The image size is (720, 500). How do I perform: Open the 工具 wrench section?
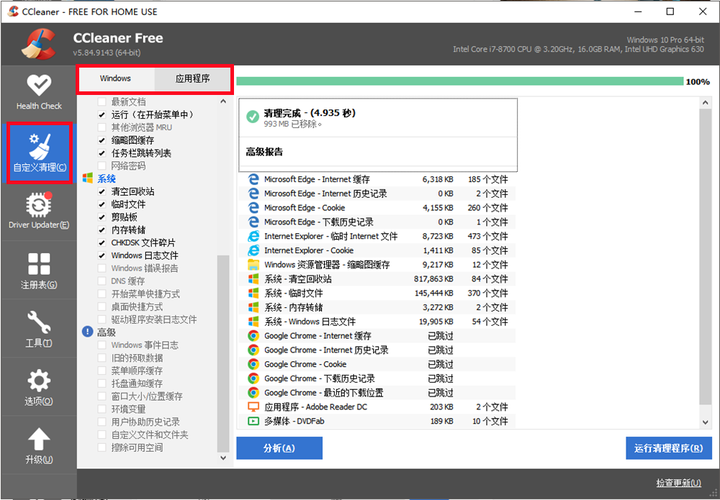click(x=39, y=329)
